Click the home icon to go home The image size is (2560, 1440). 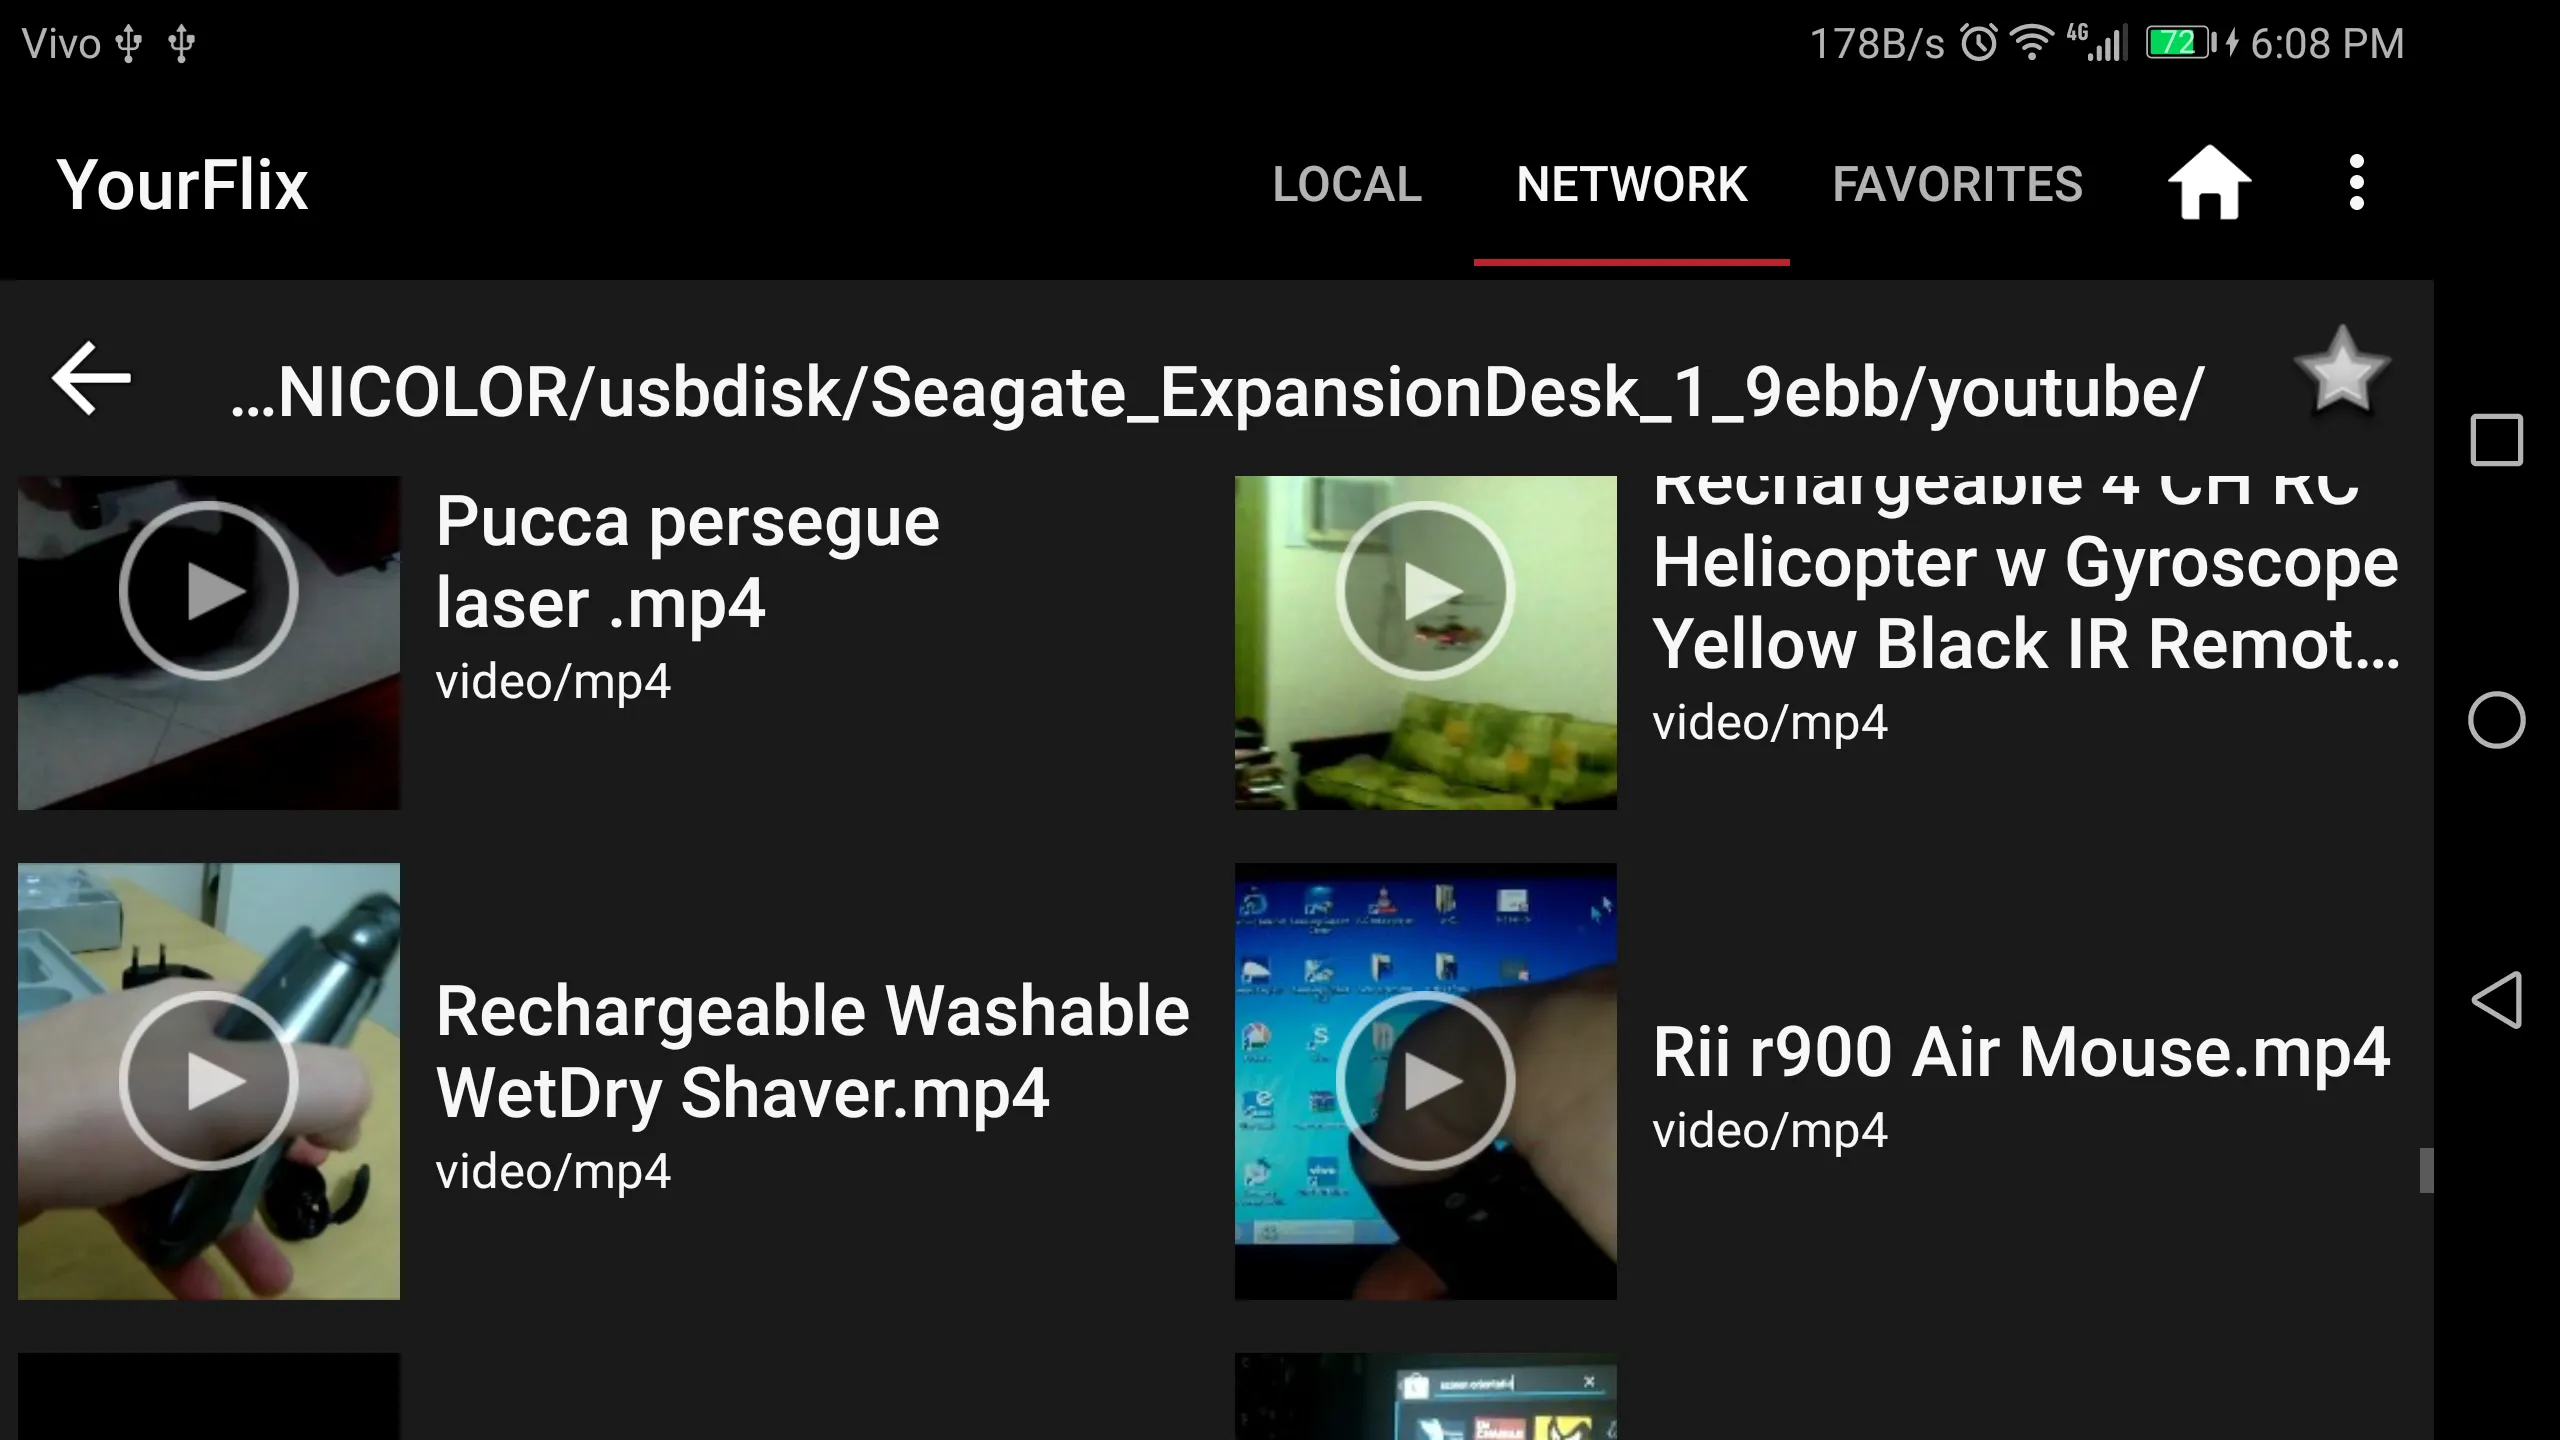pyautogui.click(x=2212, y=183)
